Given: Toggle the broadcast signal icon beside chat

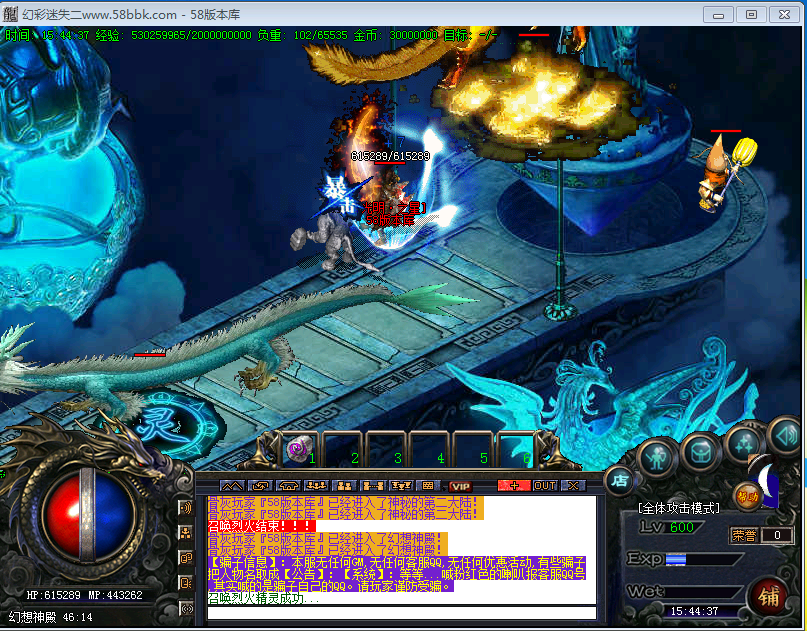Looking at the screenshot, I should pyautogui.click(x=185, y=608).
